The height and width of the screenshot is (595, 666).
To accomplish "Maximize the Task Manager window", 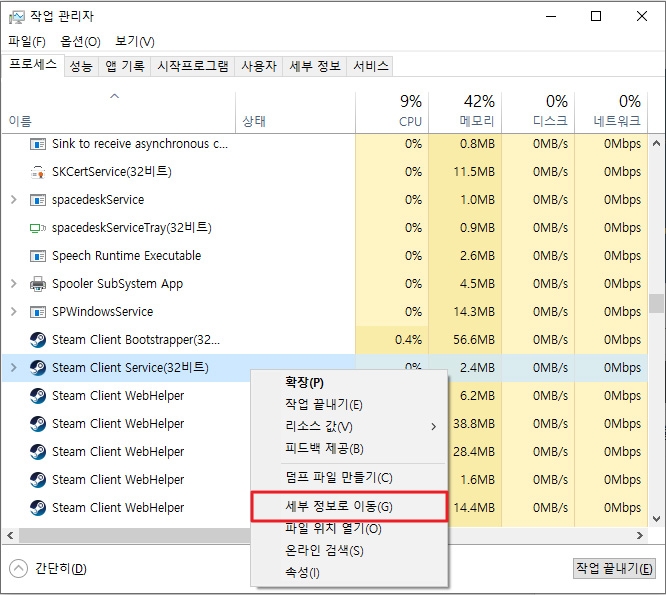I will [596, 16].
